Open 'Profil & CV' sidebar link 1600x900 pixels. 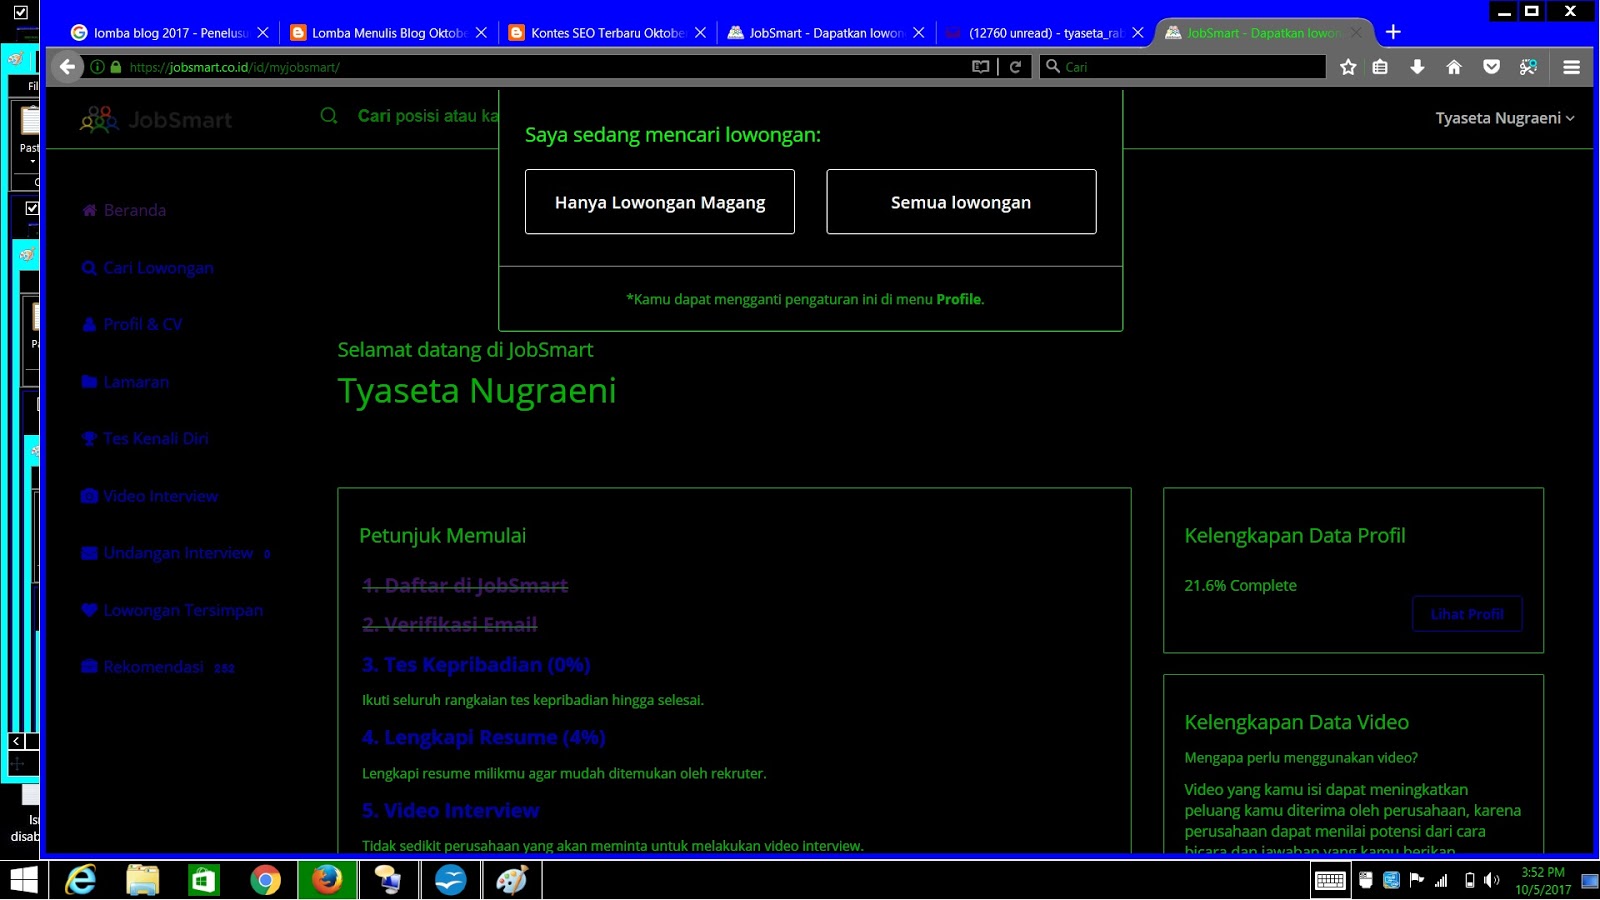tap(143, 324)
